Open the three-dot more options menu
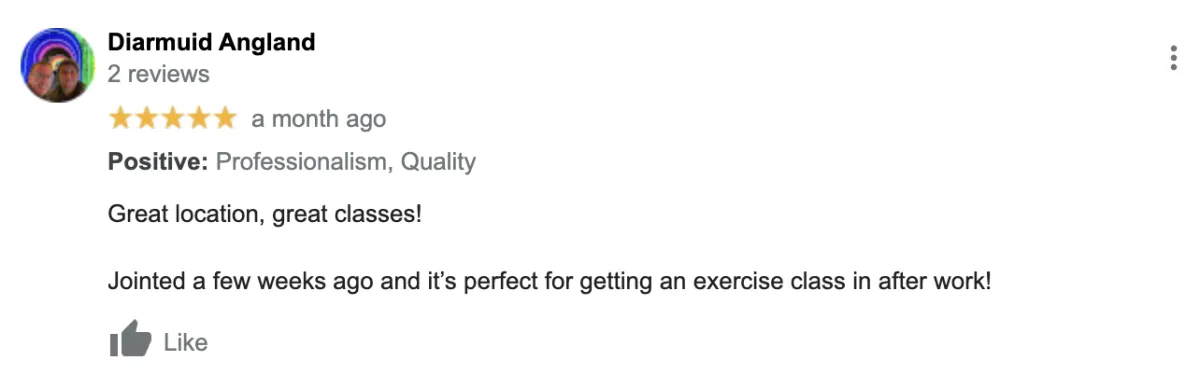Screen dimensions: 1200x388 click(1173, 58)
